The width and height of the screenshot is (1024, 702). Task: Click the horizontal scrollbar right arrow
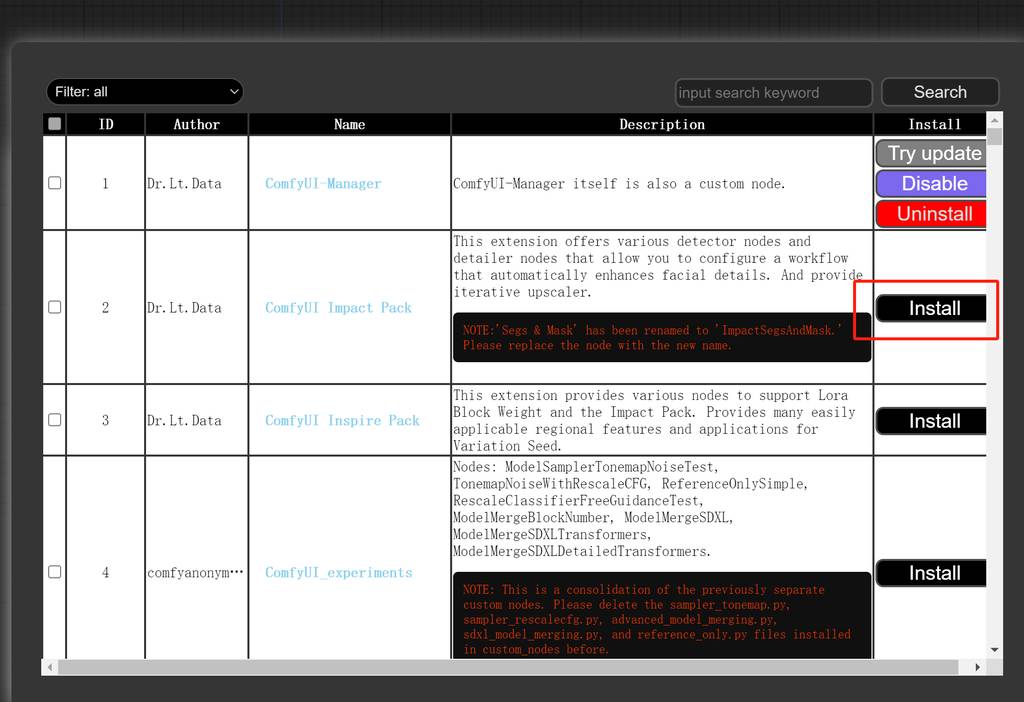(x=978, y=667)
